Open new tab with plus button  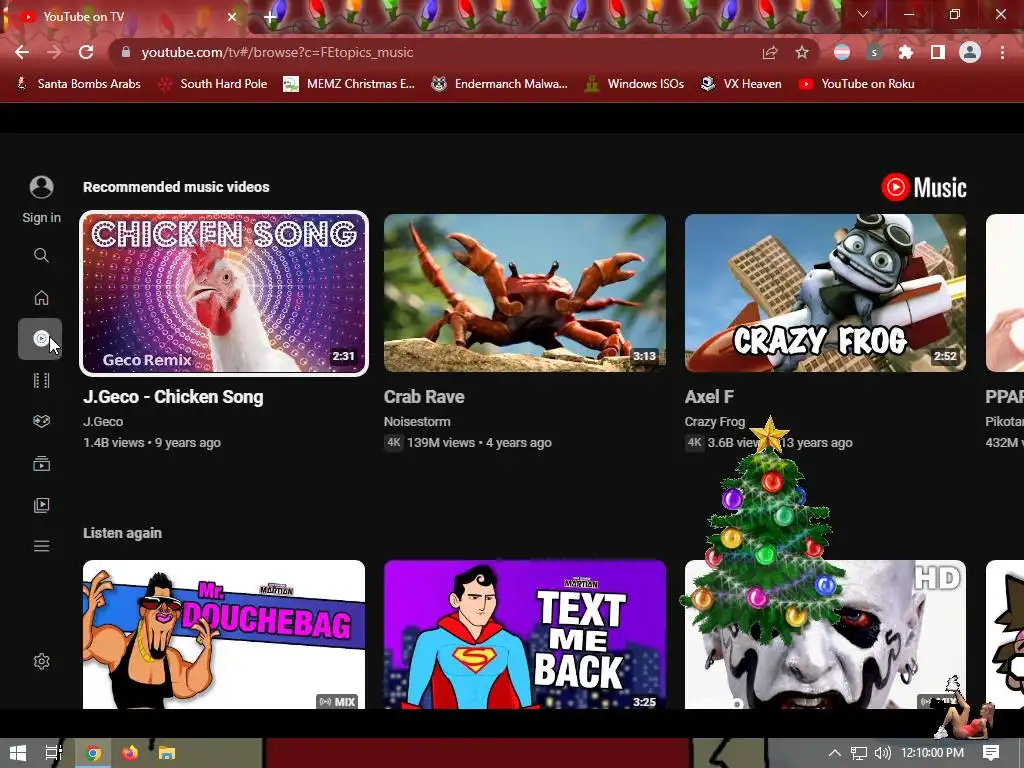point(270,17)
